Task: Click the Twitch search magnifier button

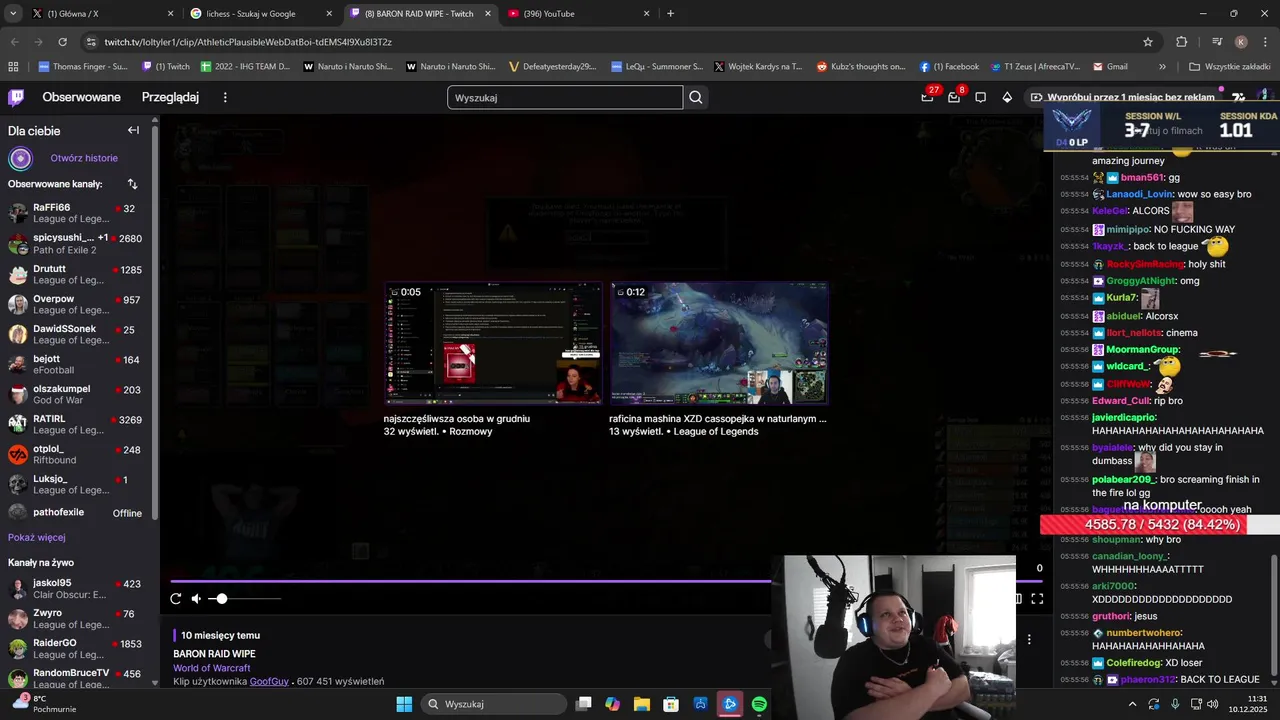Action: (696, 97)
